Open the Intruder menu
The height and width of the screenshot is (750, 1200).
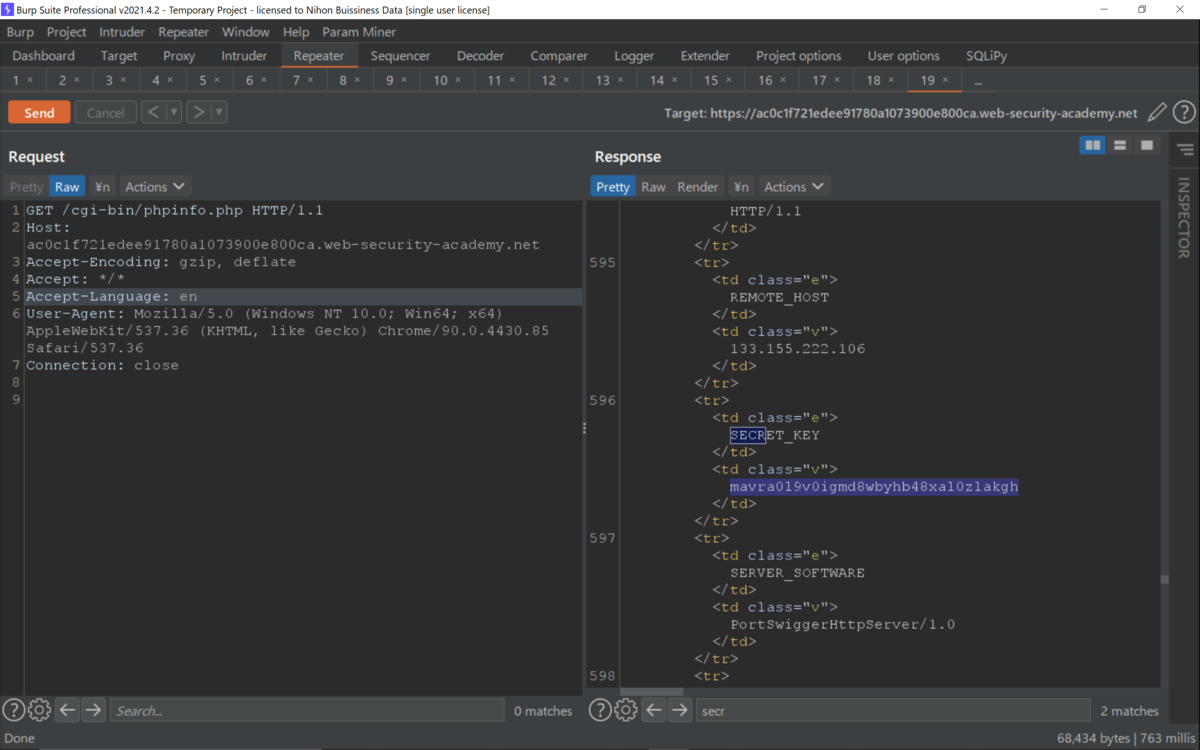click(x=122, y=32)
